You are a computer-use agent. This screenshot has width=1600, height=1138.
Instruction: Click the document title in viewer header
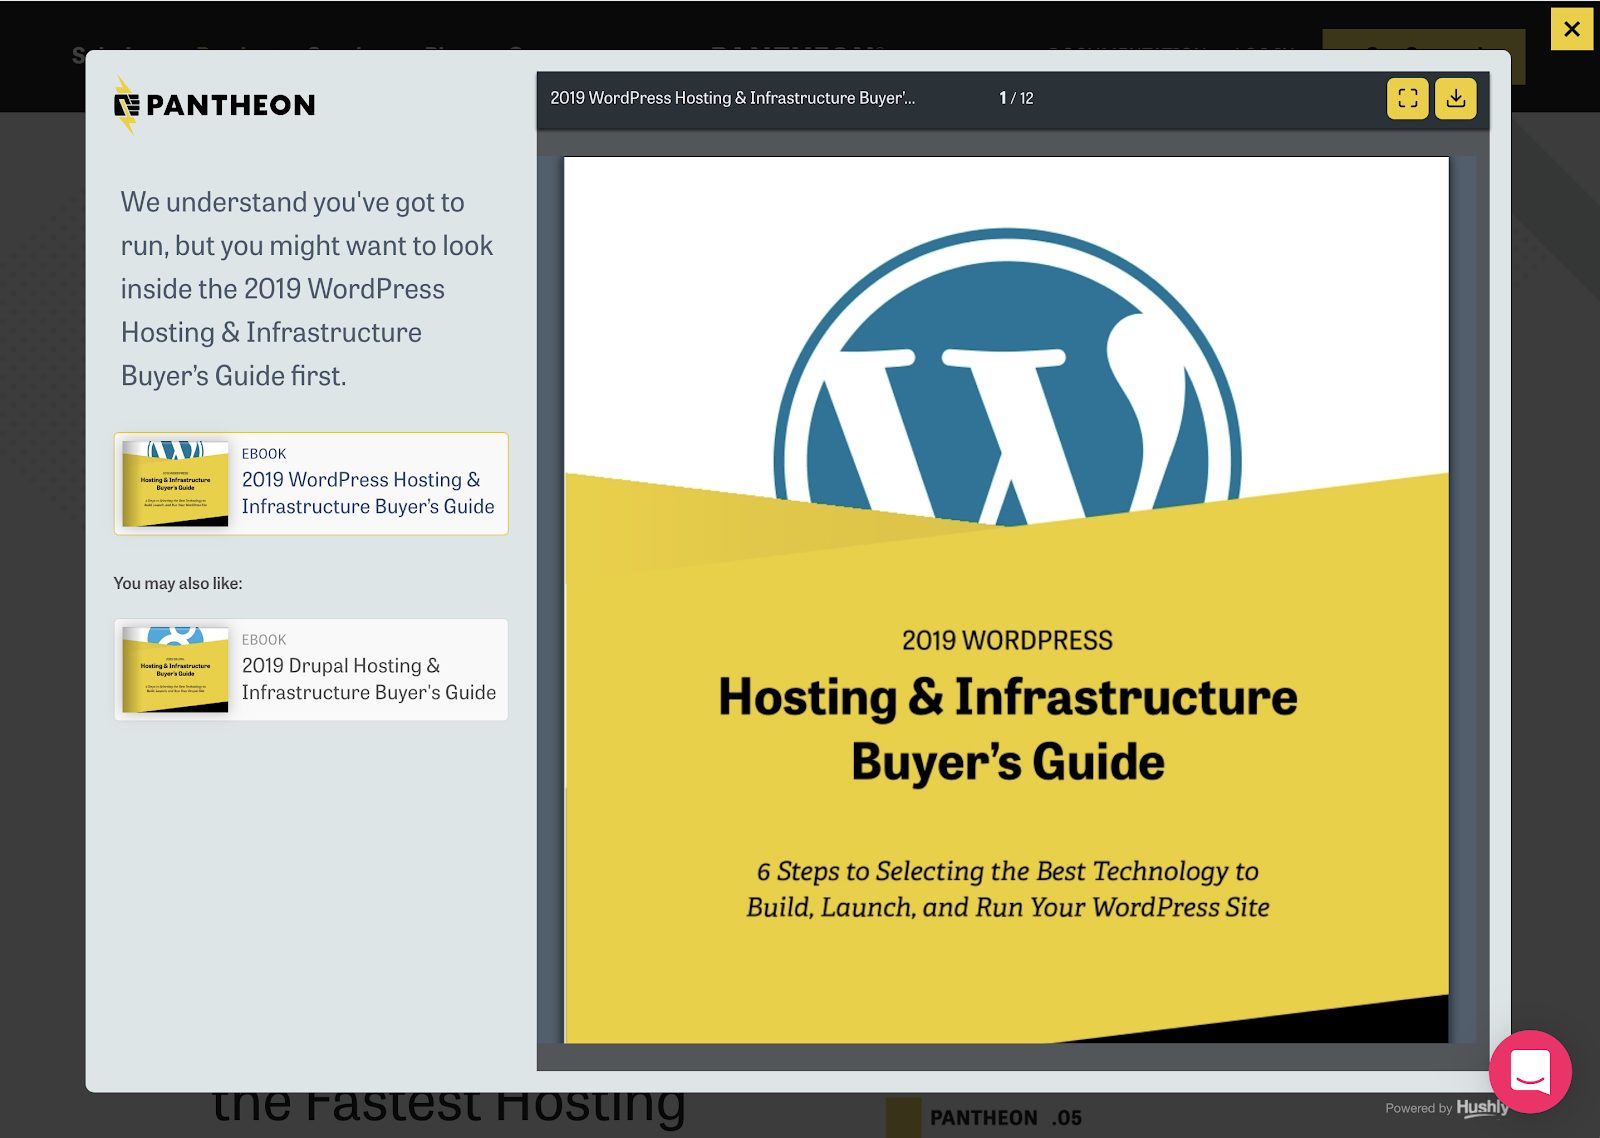pyautogui.click(x=732, y=98)
